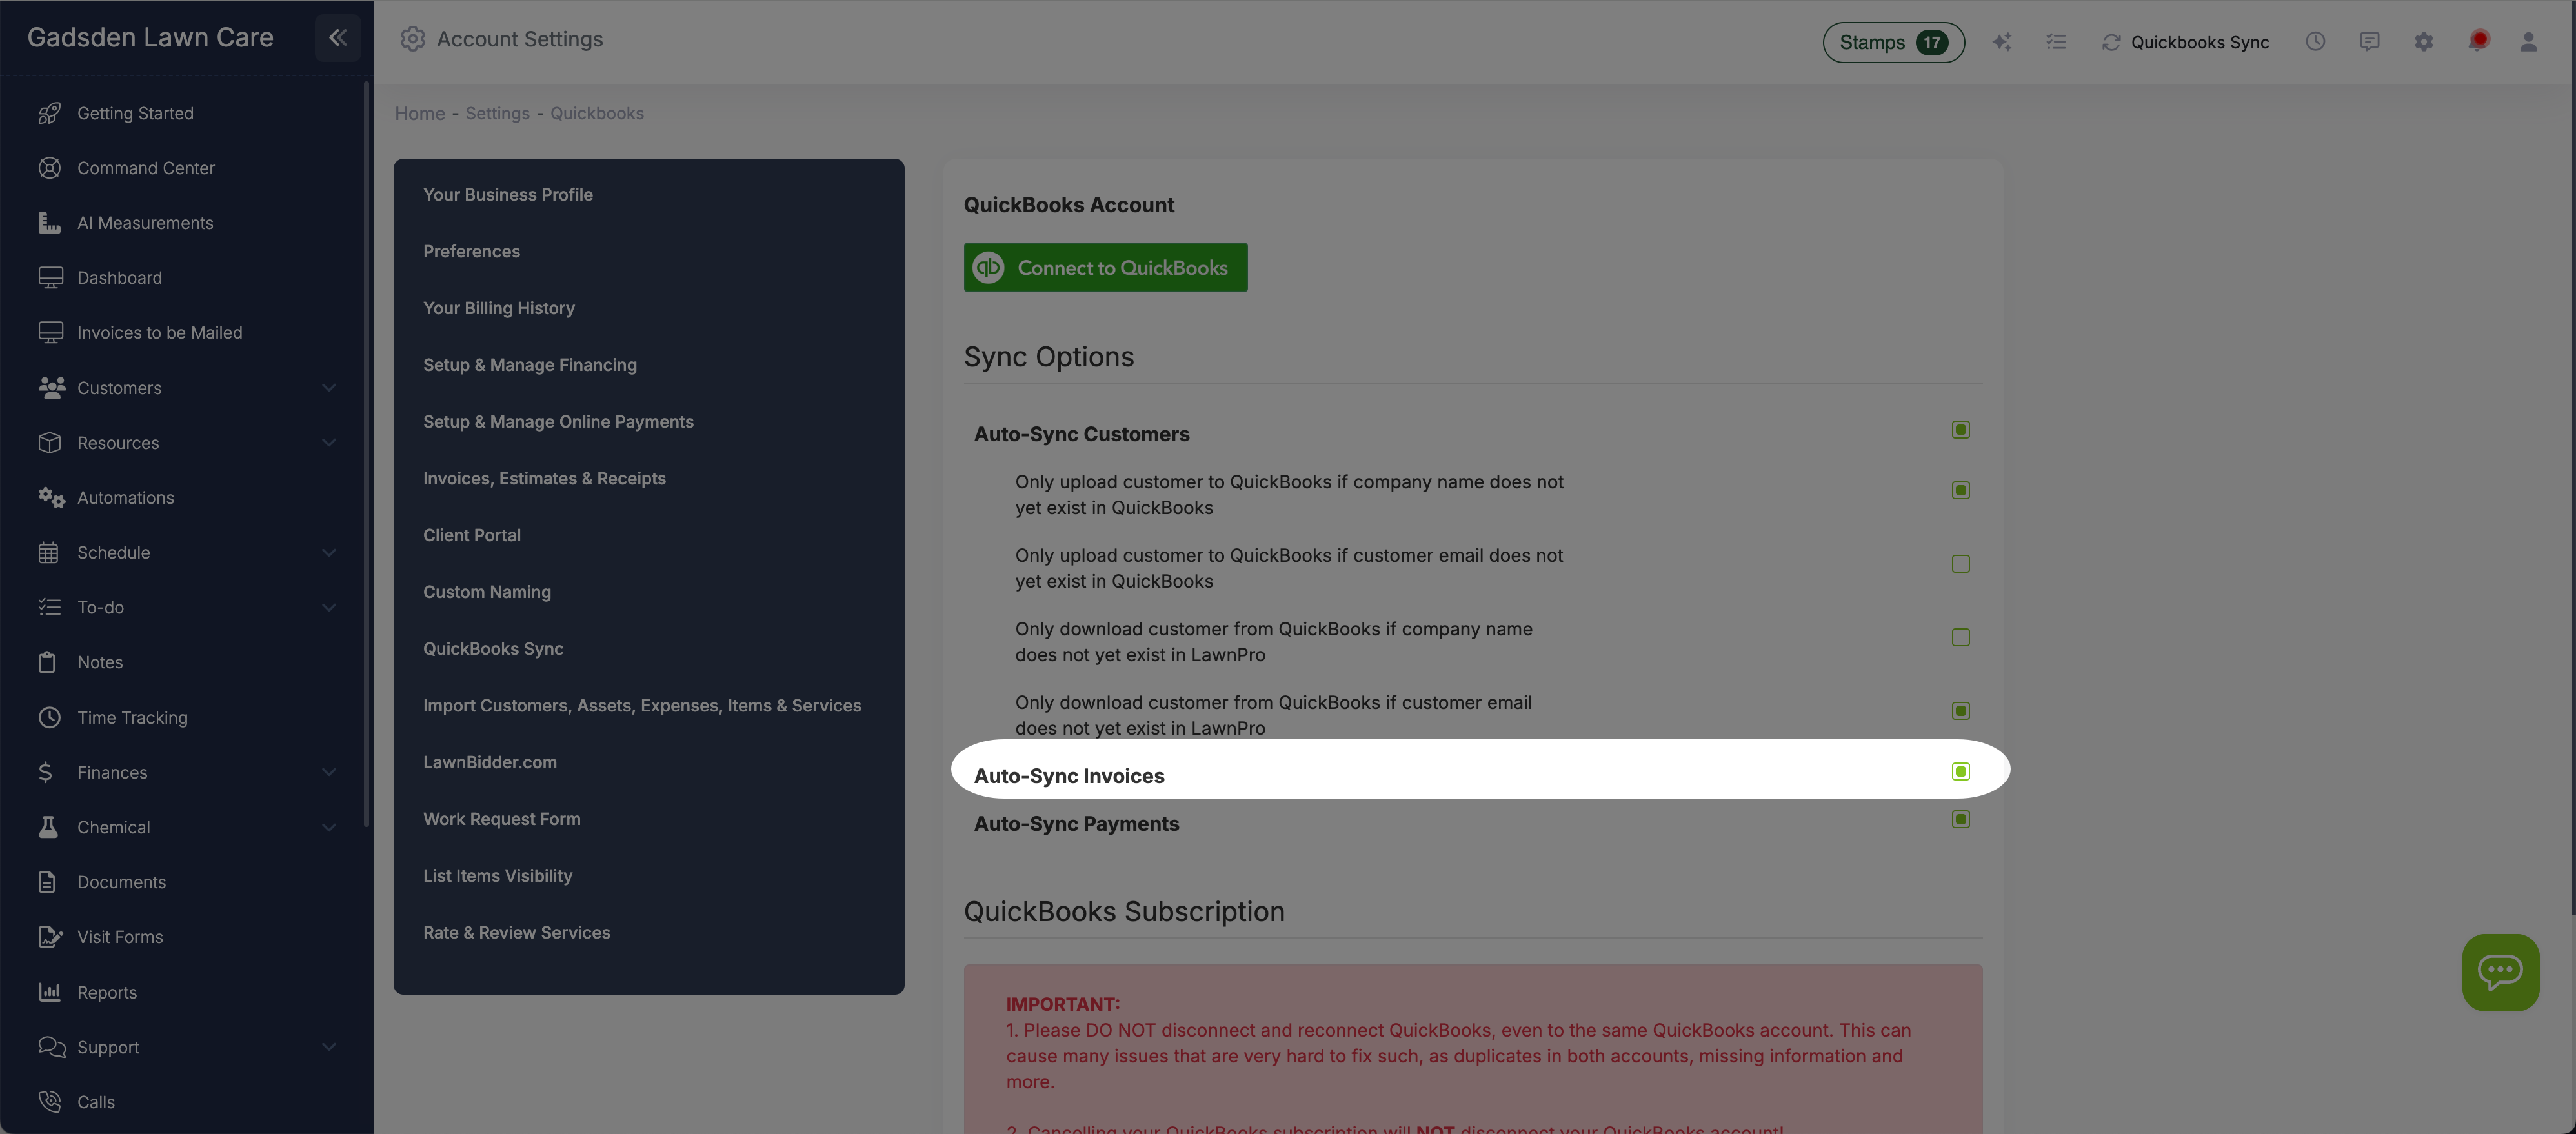Open Settings from the breadcrumb

coord(497,113)
